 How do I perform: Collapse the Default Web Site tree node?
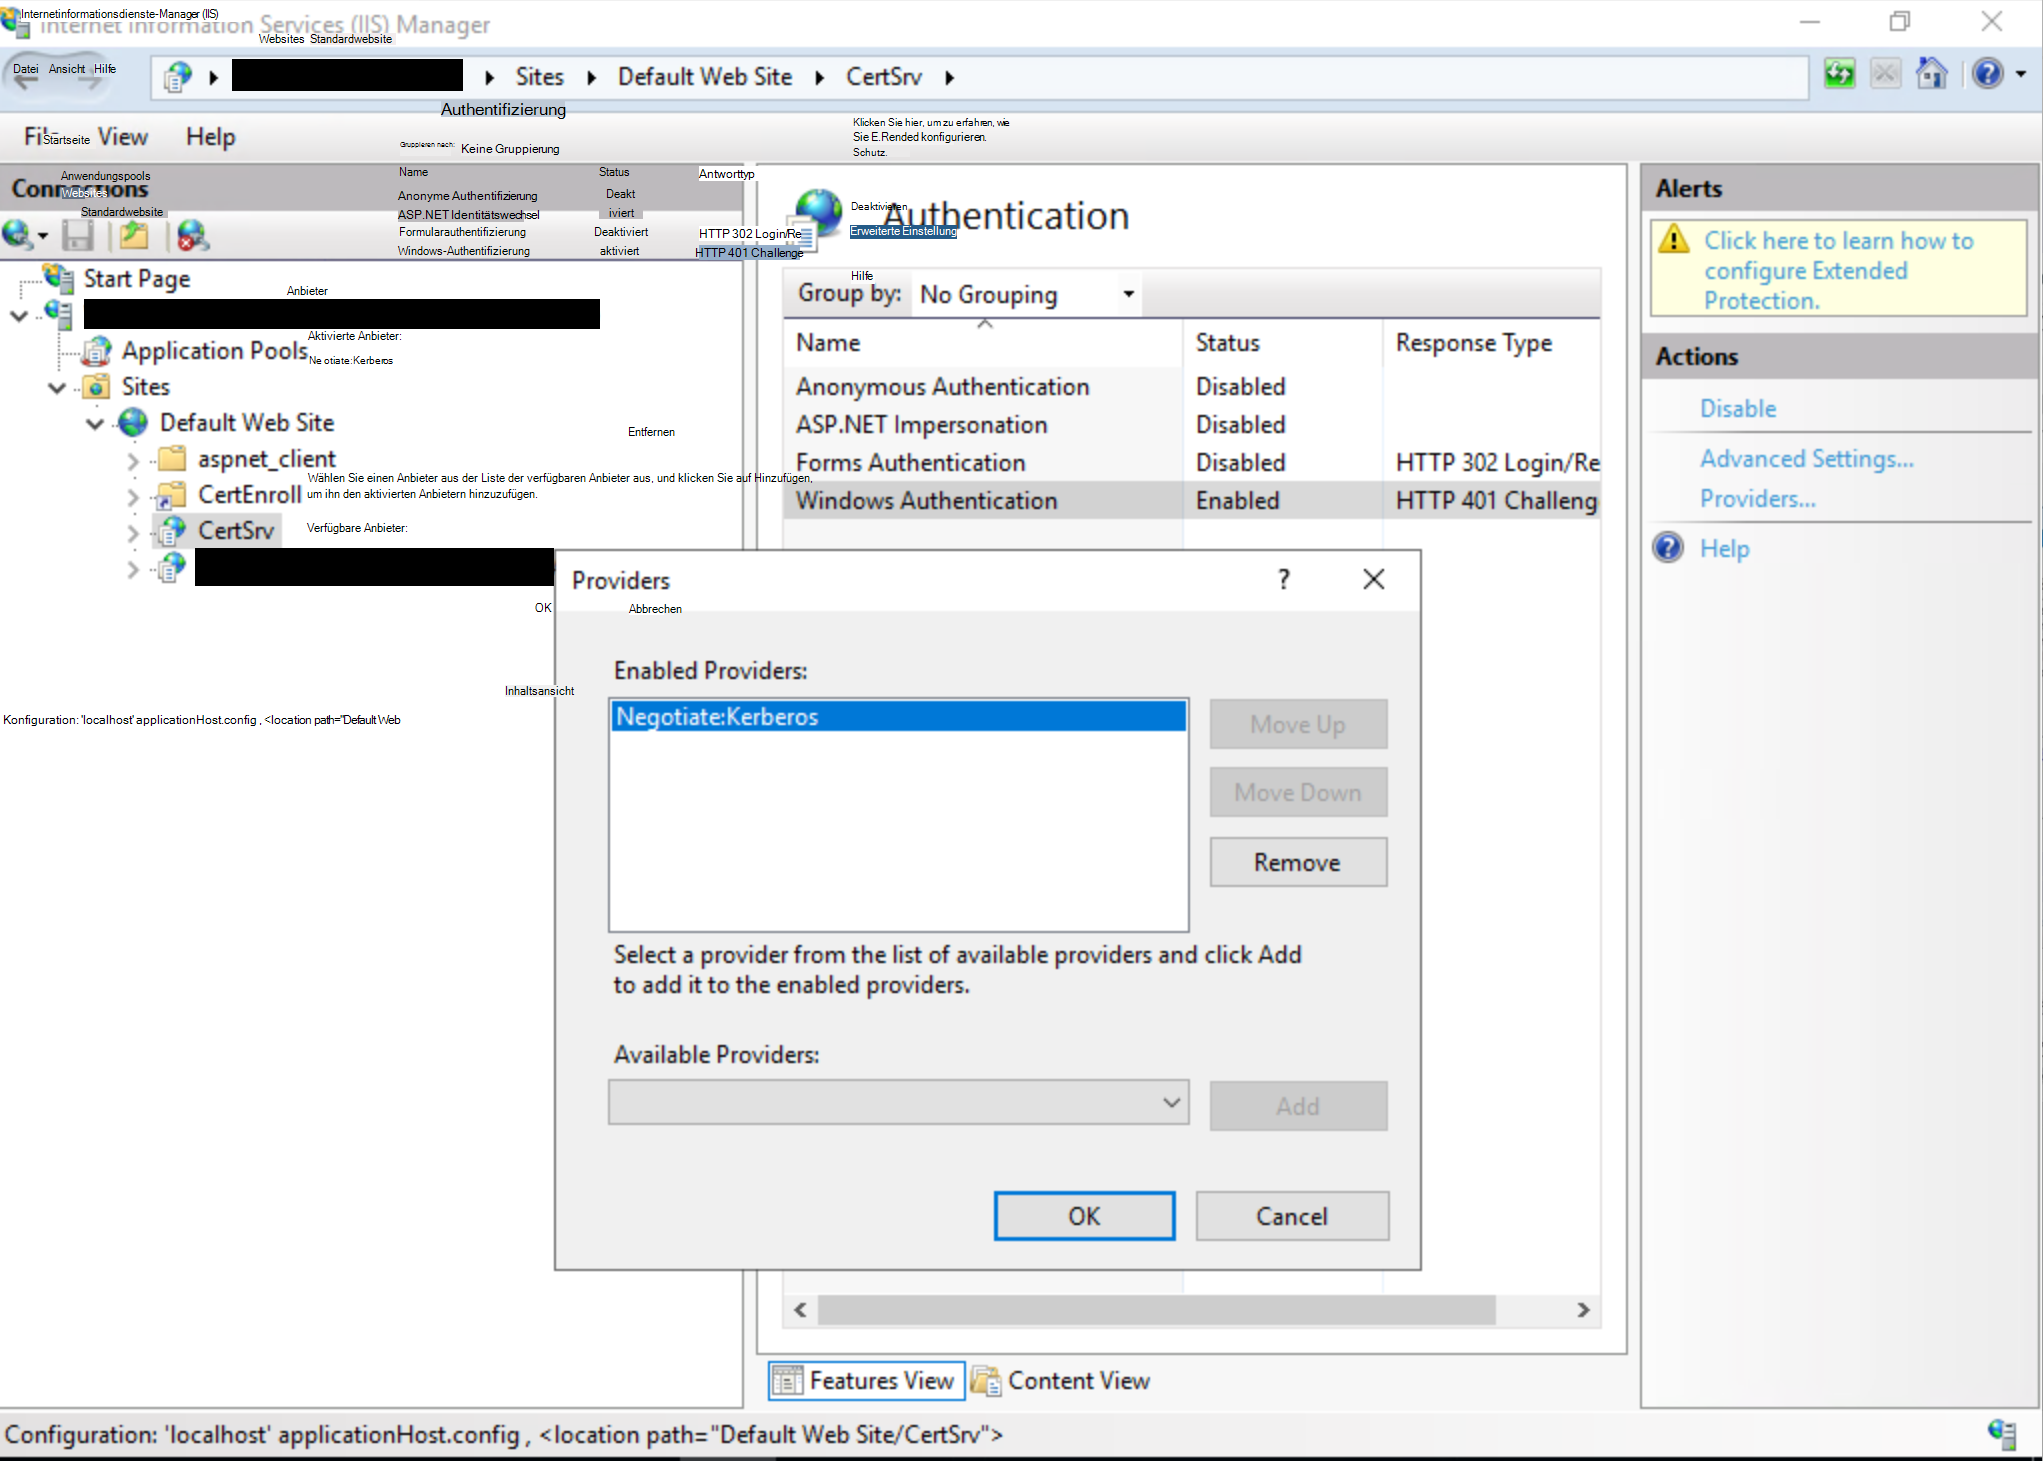[x=95, y=423]
